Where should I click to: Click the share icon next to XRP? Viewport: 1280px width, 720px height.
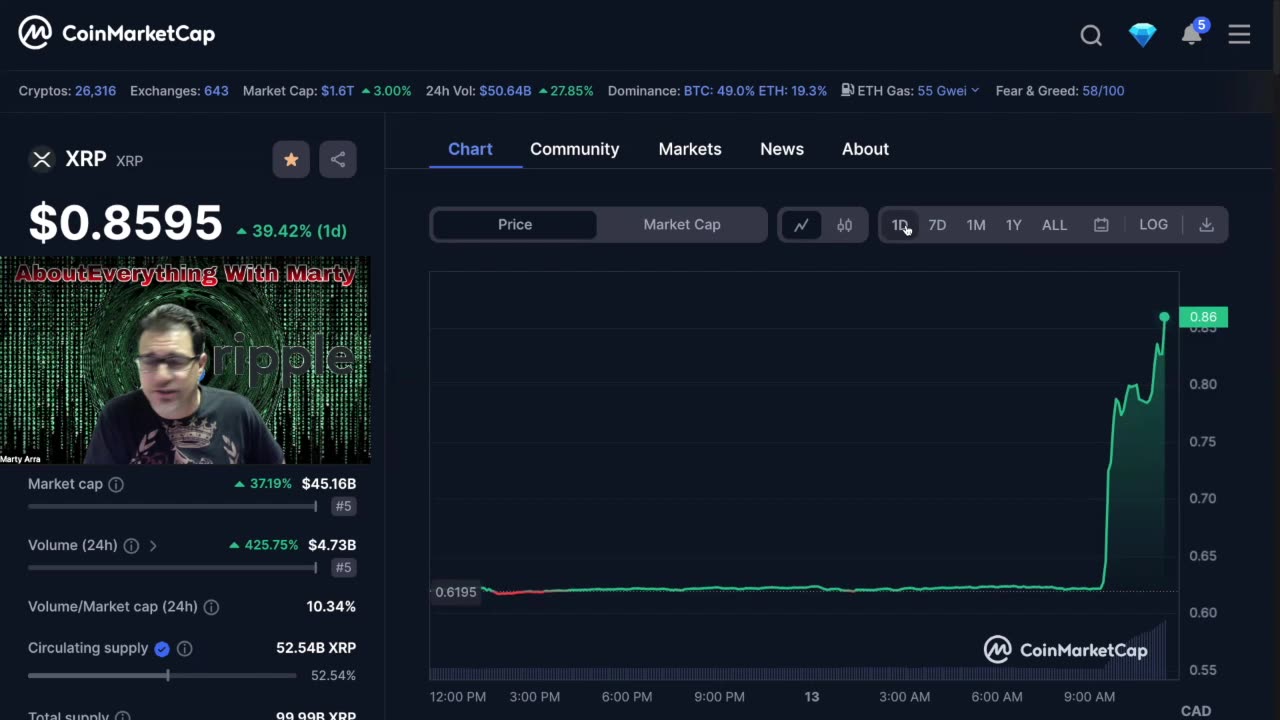click(x=338, y=159)
